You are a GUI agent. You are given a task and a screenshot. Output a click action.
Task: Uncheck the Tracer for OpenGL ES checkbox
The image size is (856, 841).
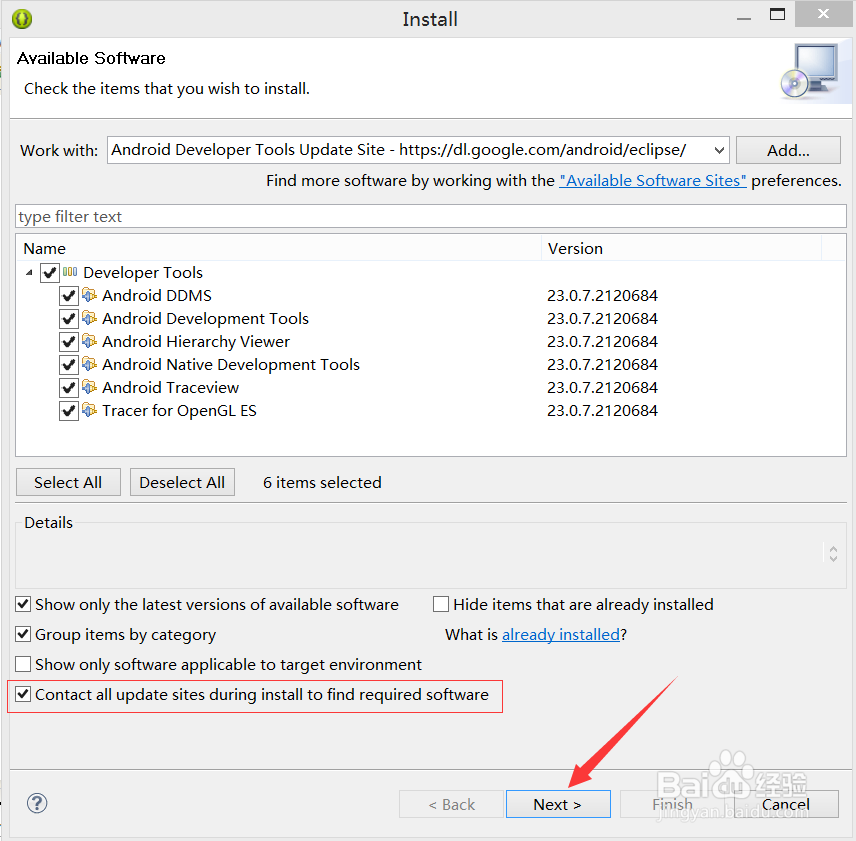(x=69, y=410)
